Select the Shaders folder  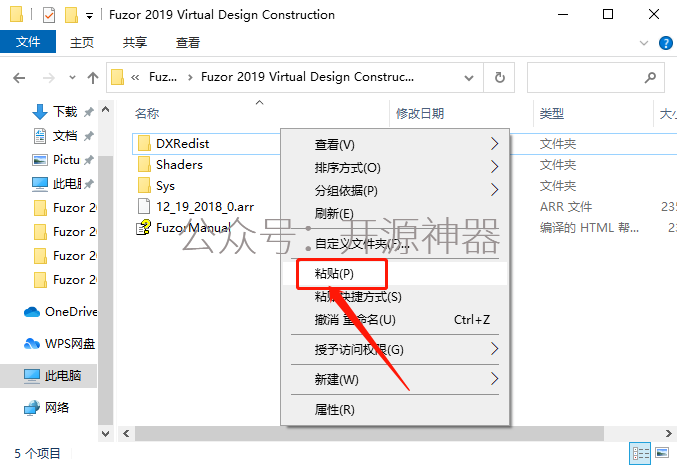point(179,165)
